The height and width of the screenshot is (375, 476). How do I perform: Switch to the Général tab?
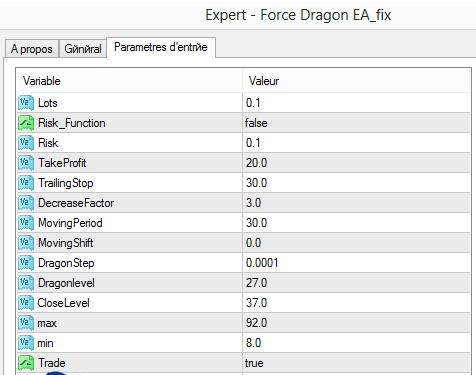[x=83, y=49]
